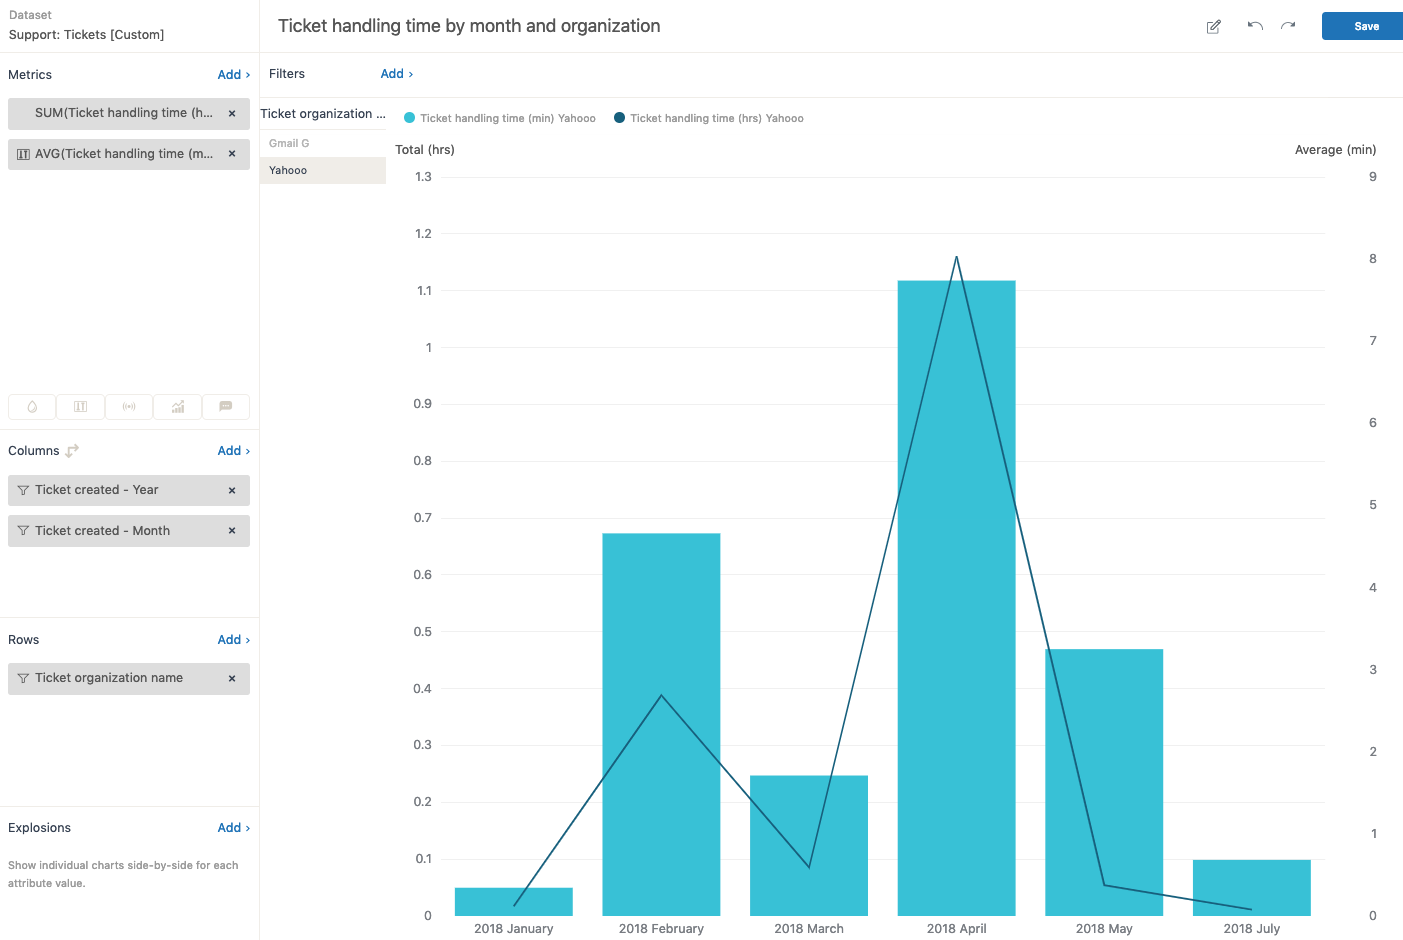Expand the Add menu for Metrics
Viewport: 1403px width, 940px height.
[233, 75]
